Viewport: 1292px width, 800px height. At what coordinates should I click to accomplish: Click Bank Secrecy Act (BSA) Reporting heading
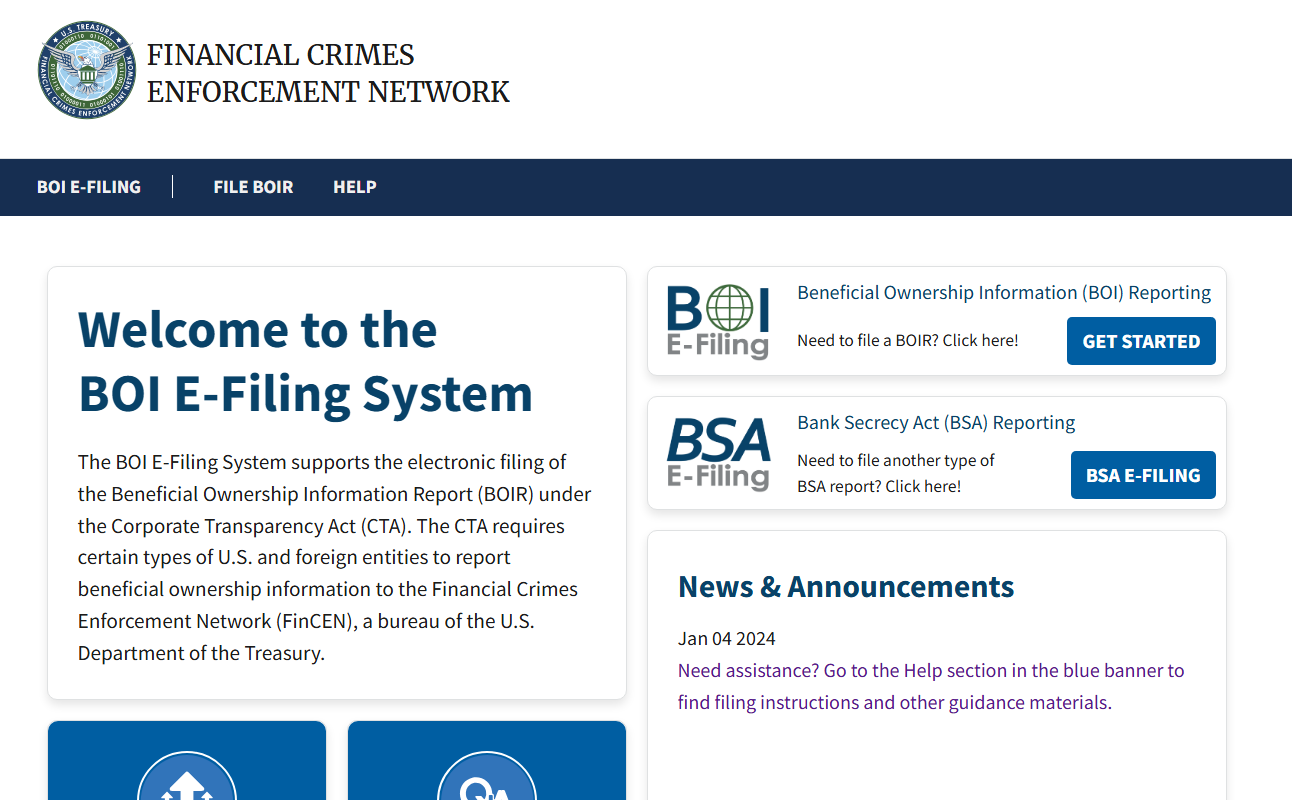(936, 423)
